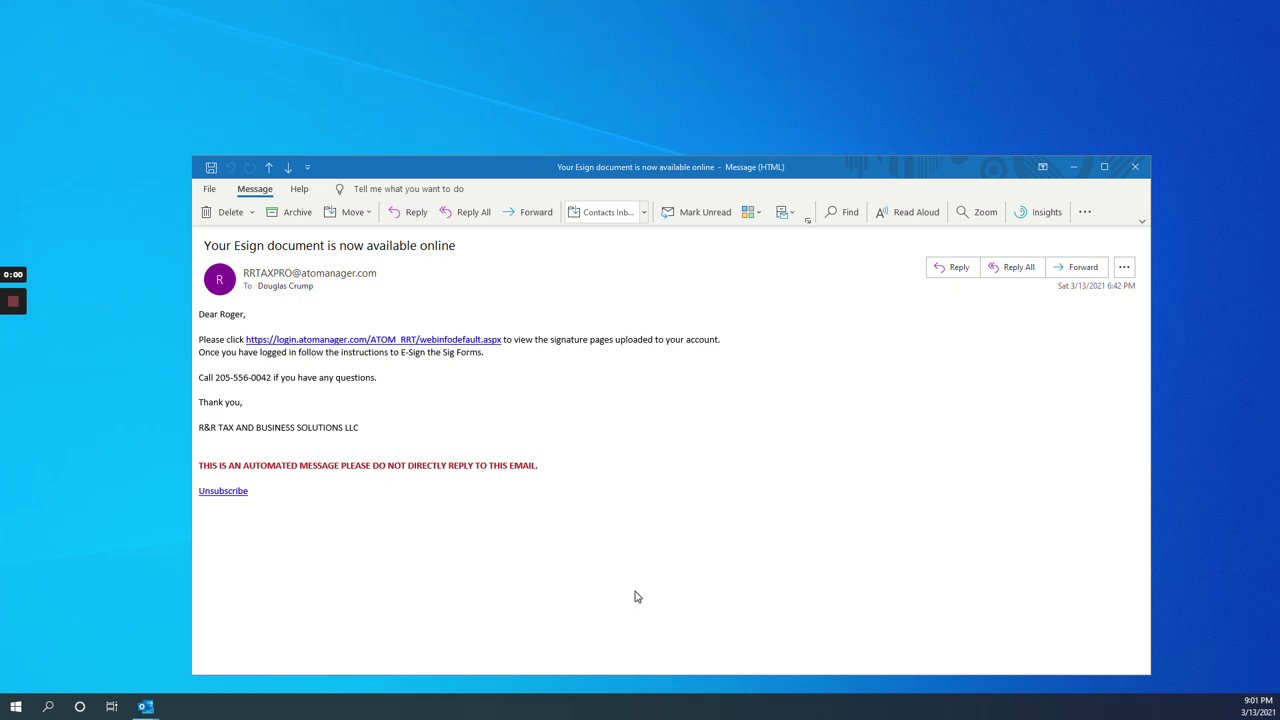Click the Find magnifier button
1280x720 pixels.
coord(841,212)
